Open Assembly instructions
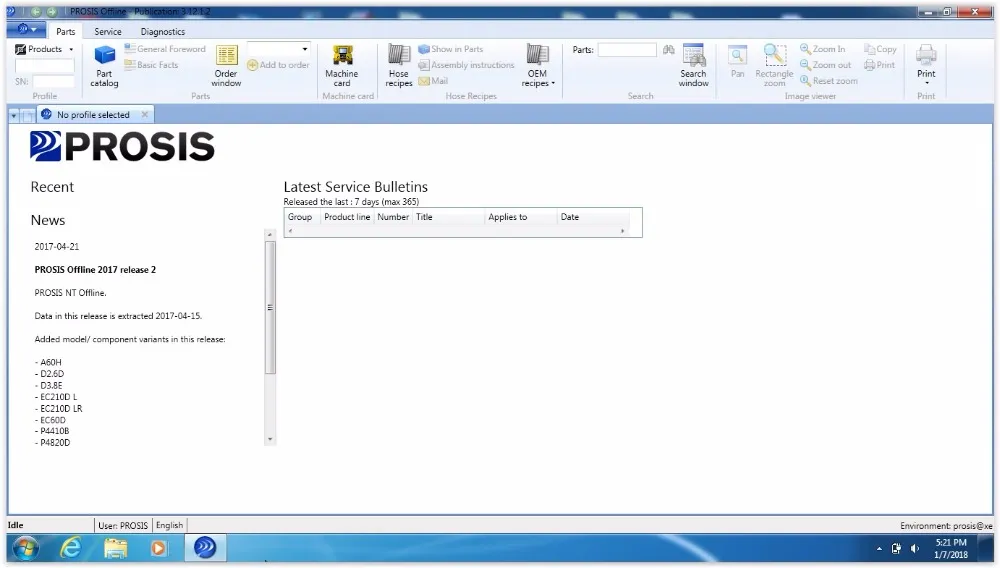Viewport: 1000px width, 568px height. [466, 65]
